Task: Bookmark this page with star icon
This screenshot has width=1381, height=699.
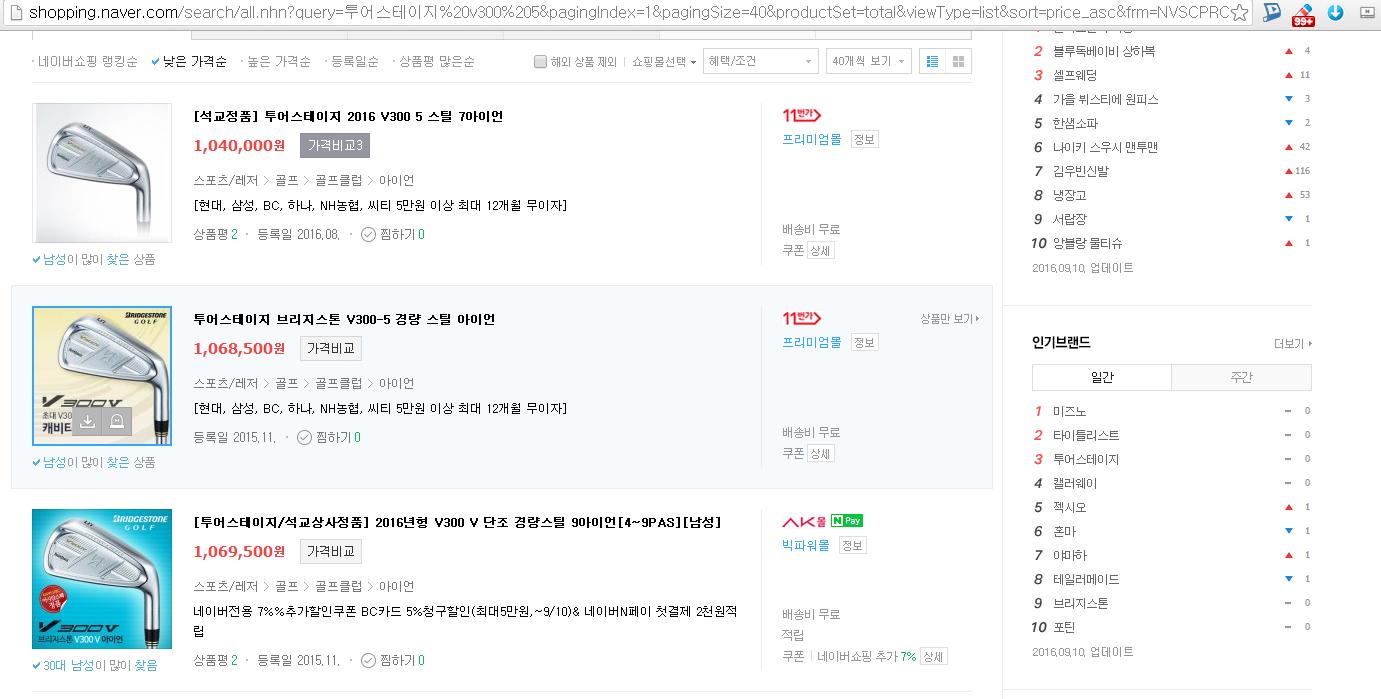Action: click(1240, 12)
